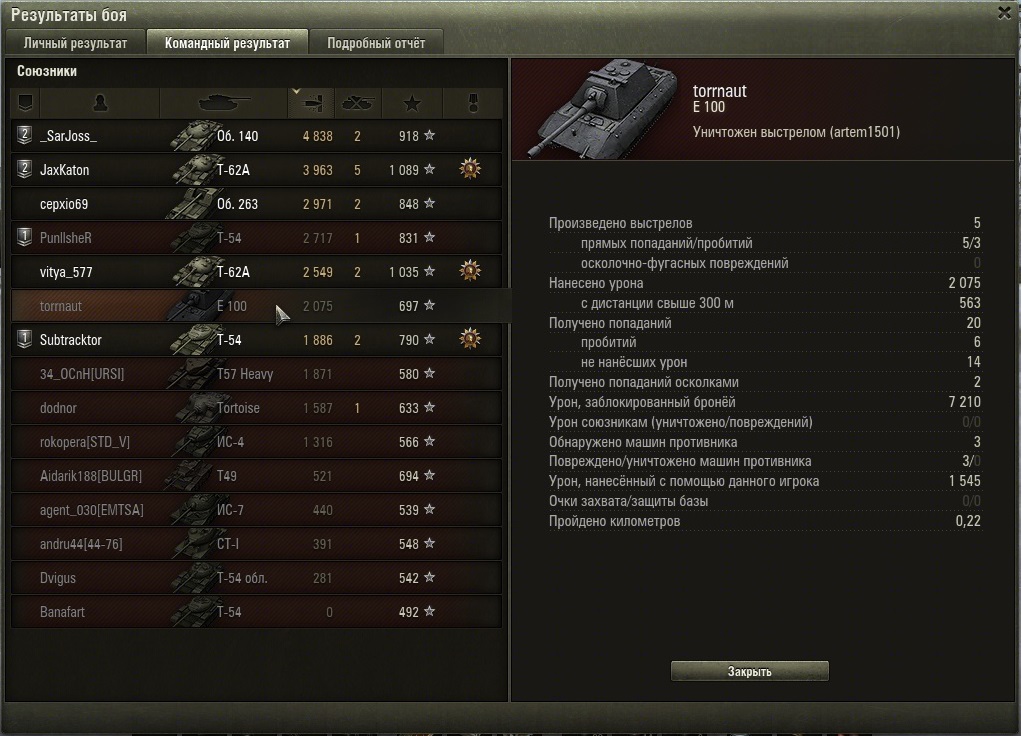The image size is (1022, 736).
Task: Select Banafart T-54 row
Action: pos(257,612)
